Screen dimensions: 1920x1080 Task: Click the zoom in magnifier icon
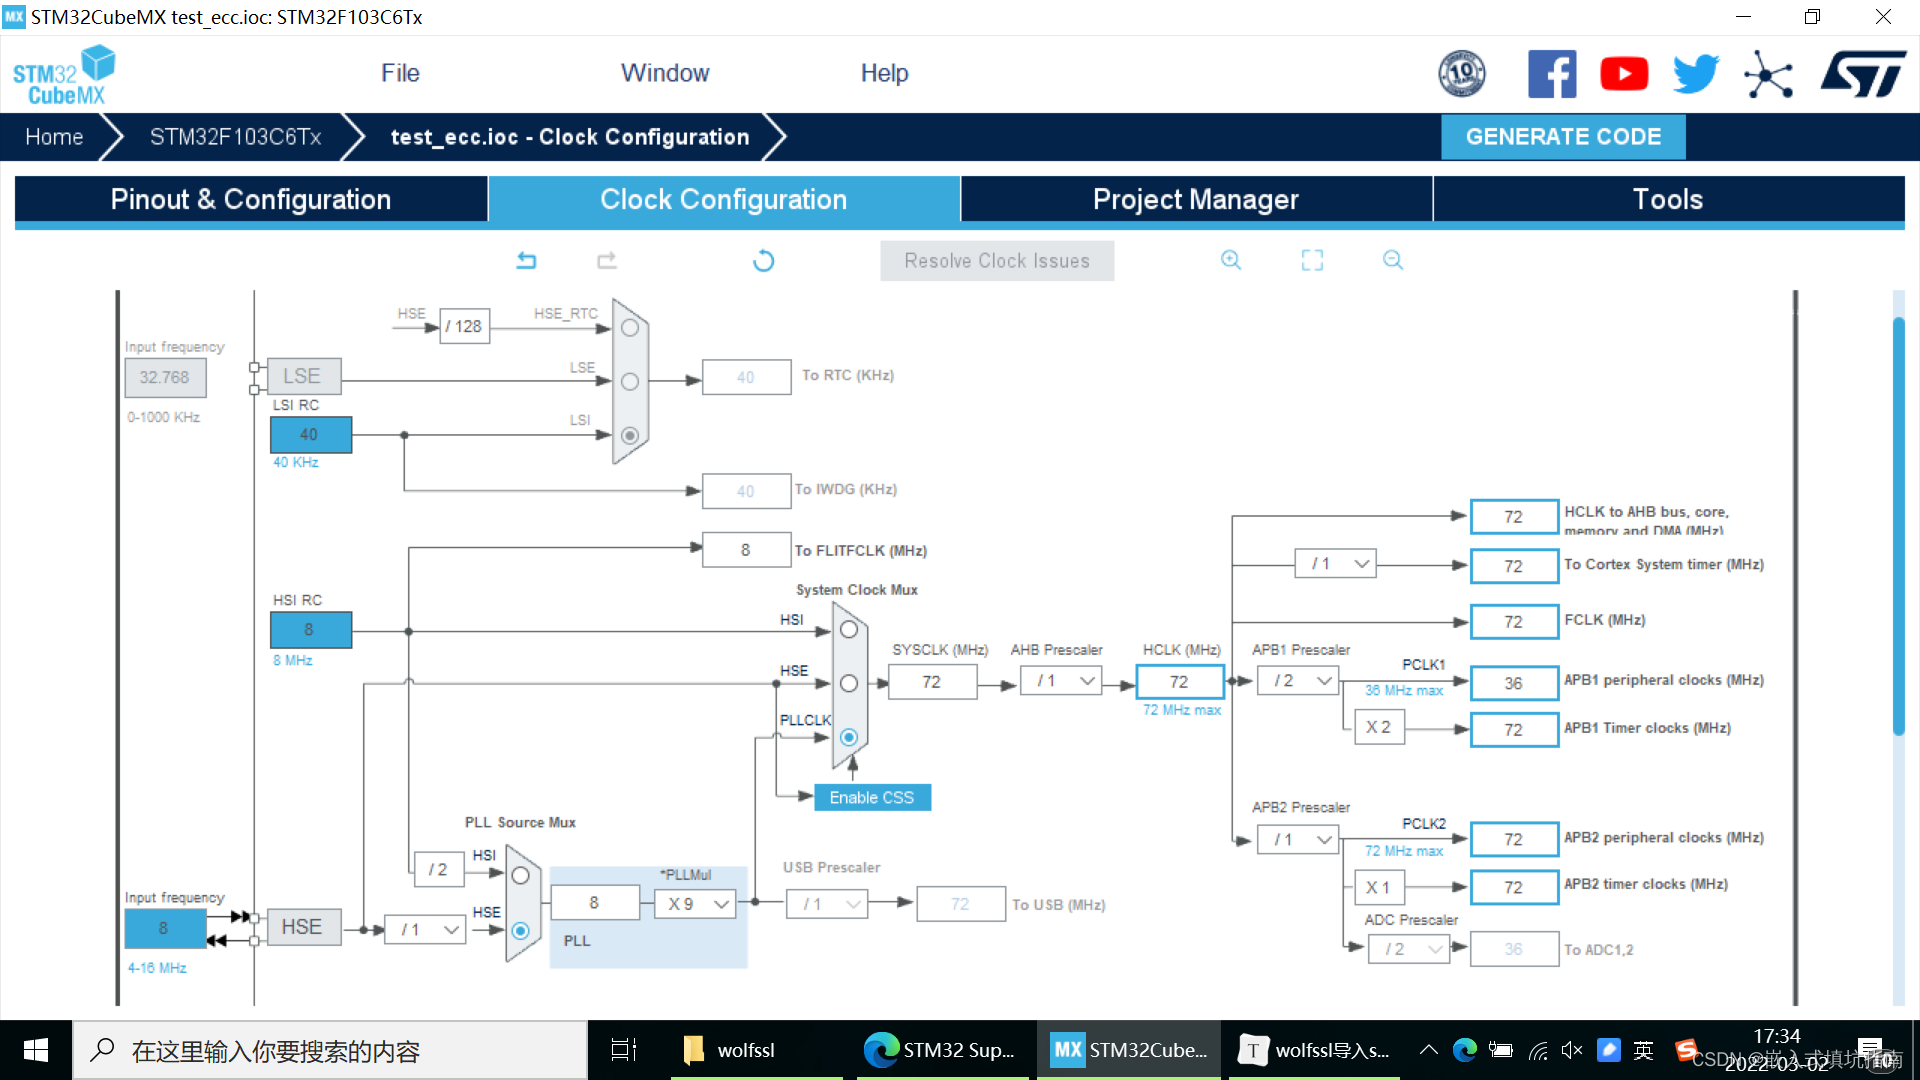click(x=1230, y=261)
